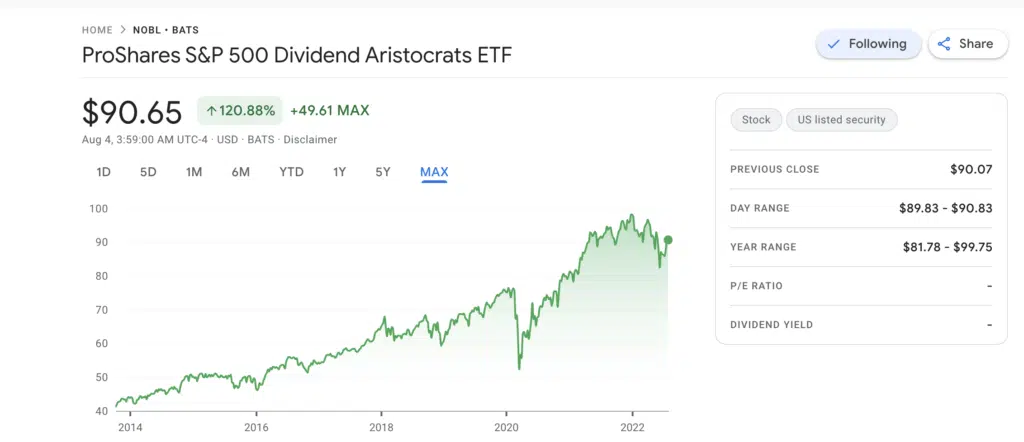Screen dimensions: 1024x442
Task: Show the 1M chart range
Action: coord(194,172)
